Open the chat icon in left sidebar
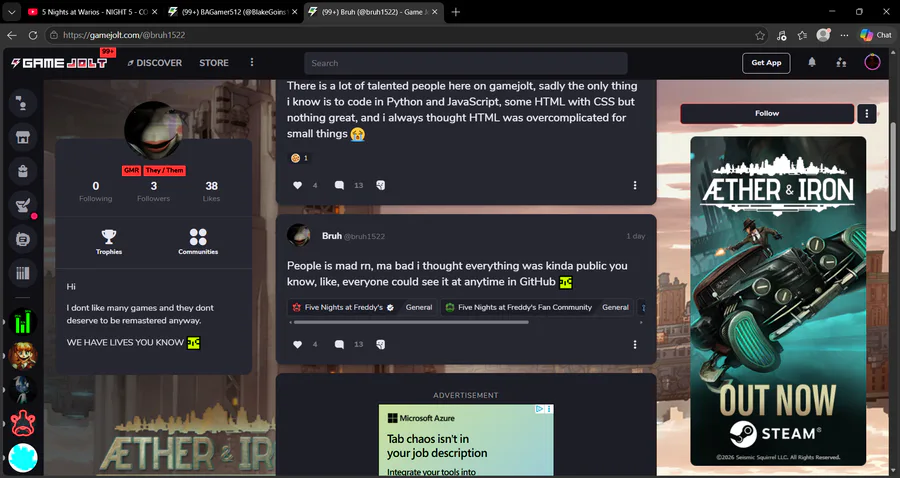Viewport: 900px width, 478px height. click(22, 103)
